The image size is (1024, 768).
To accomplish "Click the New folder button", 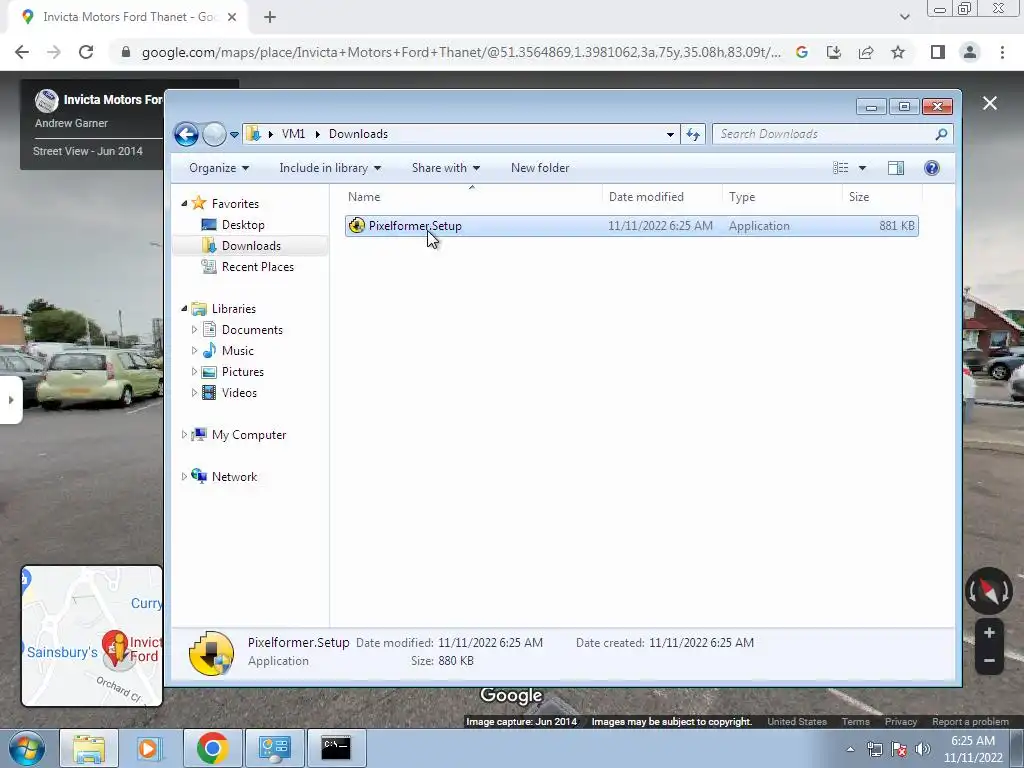I will 540,168.
